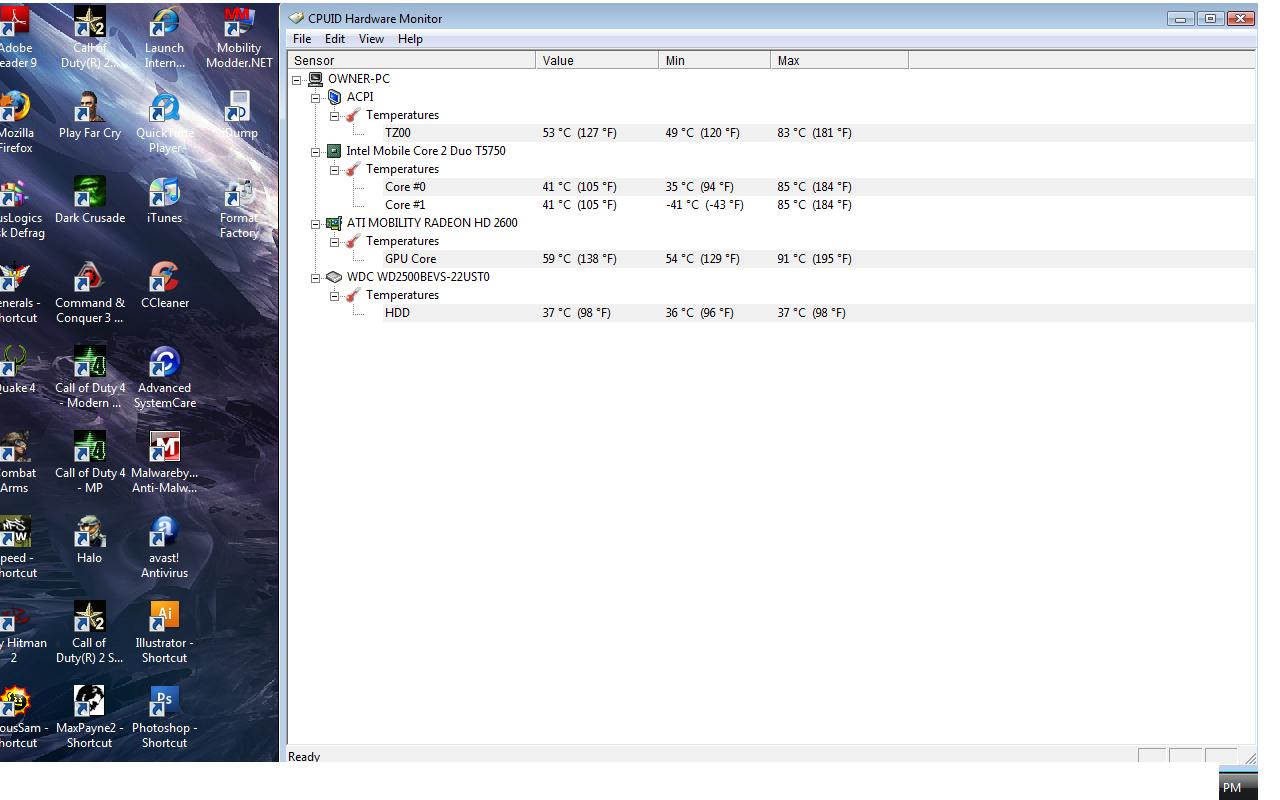Viewport: 1280px width, 800px height.
Task: Click the TZ00 value 53 °C (127 °F)
Action: [580, 133]
